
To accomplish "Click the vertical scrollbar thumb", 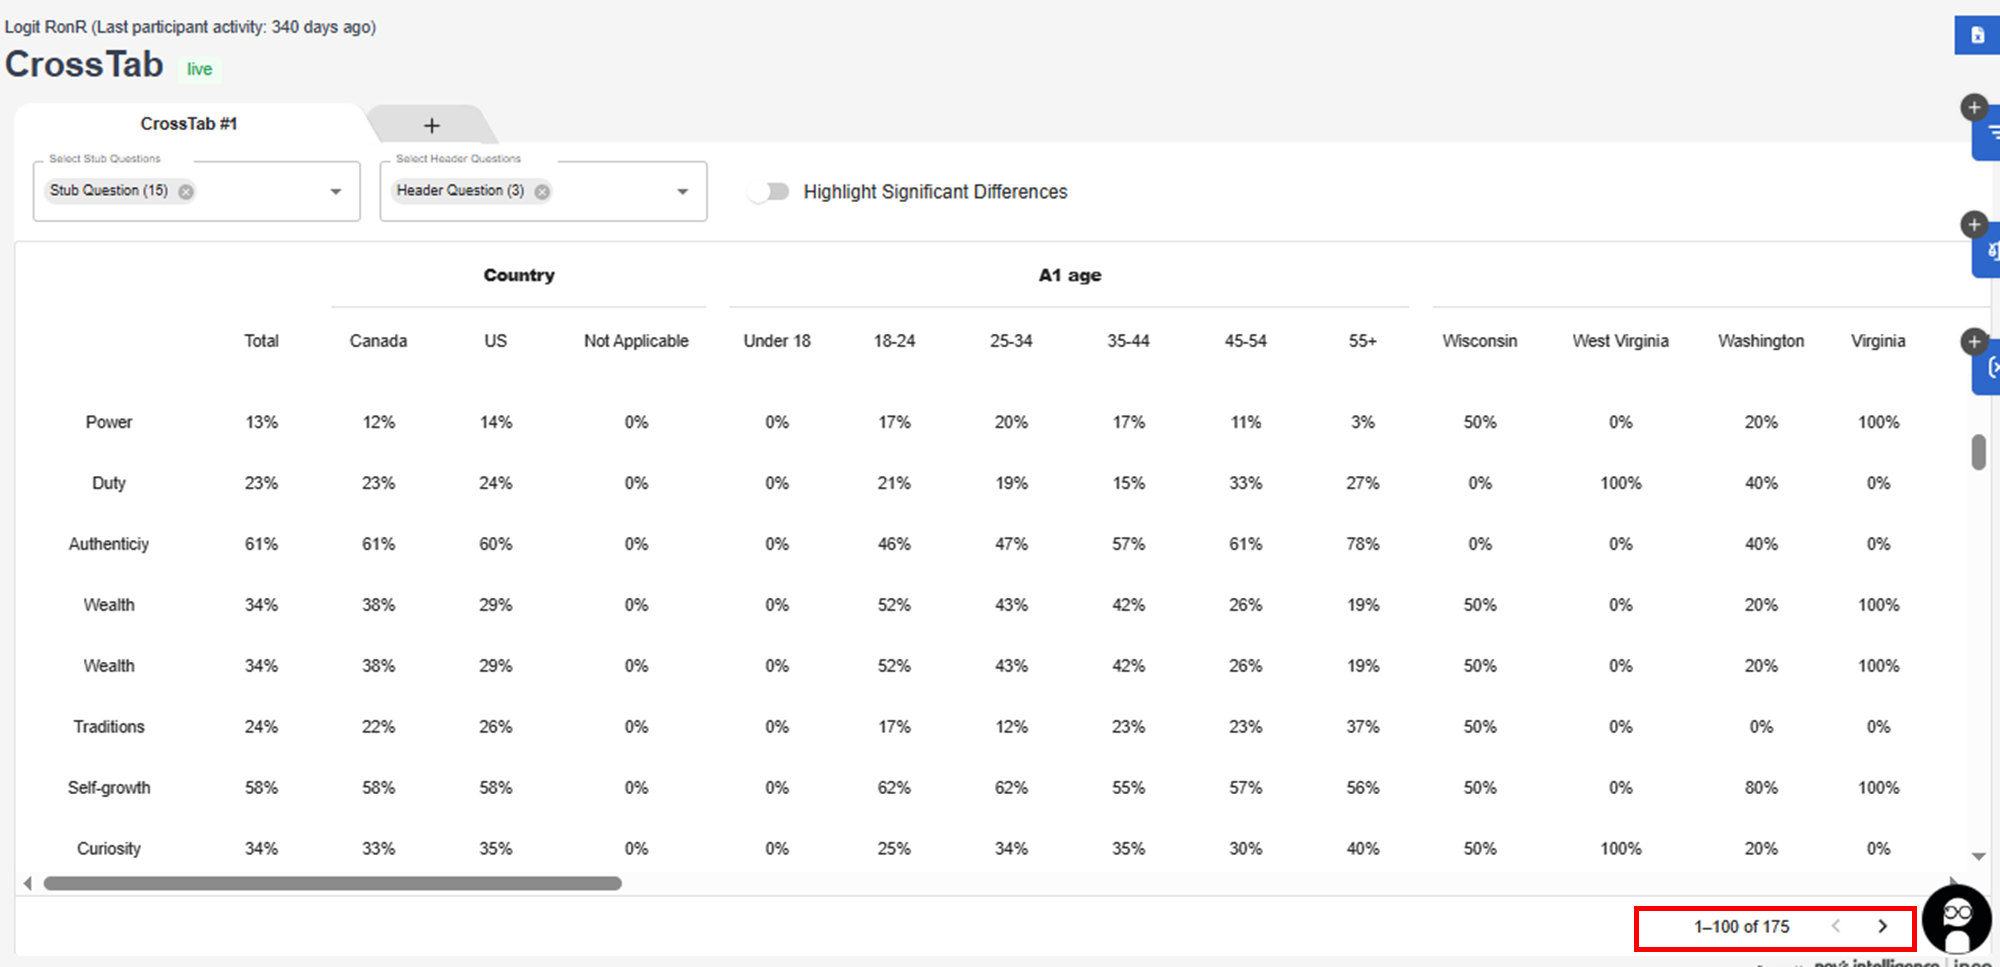I will point(1978,452).
